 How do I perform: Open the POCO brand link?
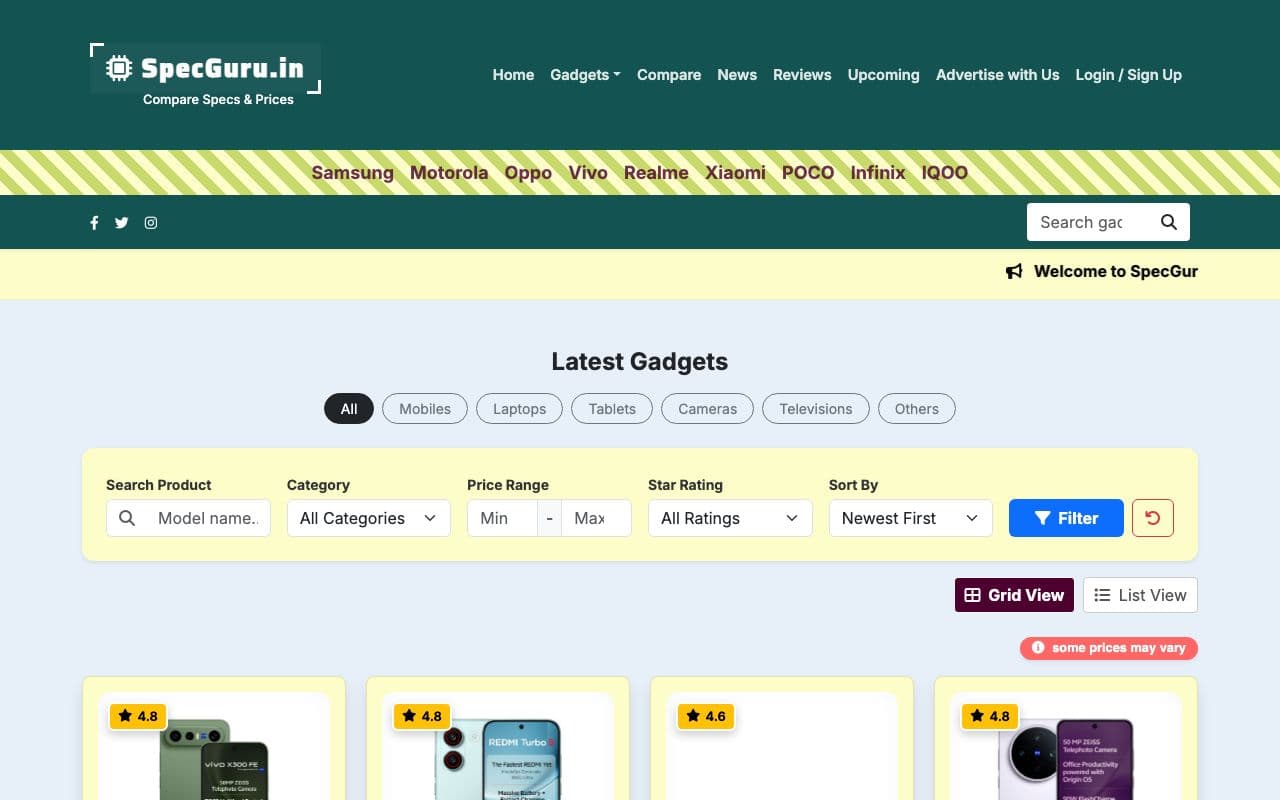point(808,172)
